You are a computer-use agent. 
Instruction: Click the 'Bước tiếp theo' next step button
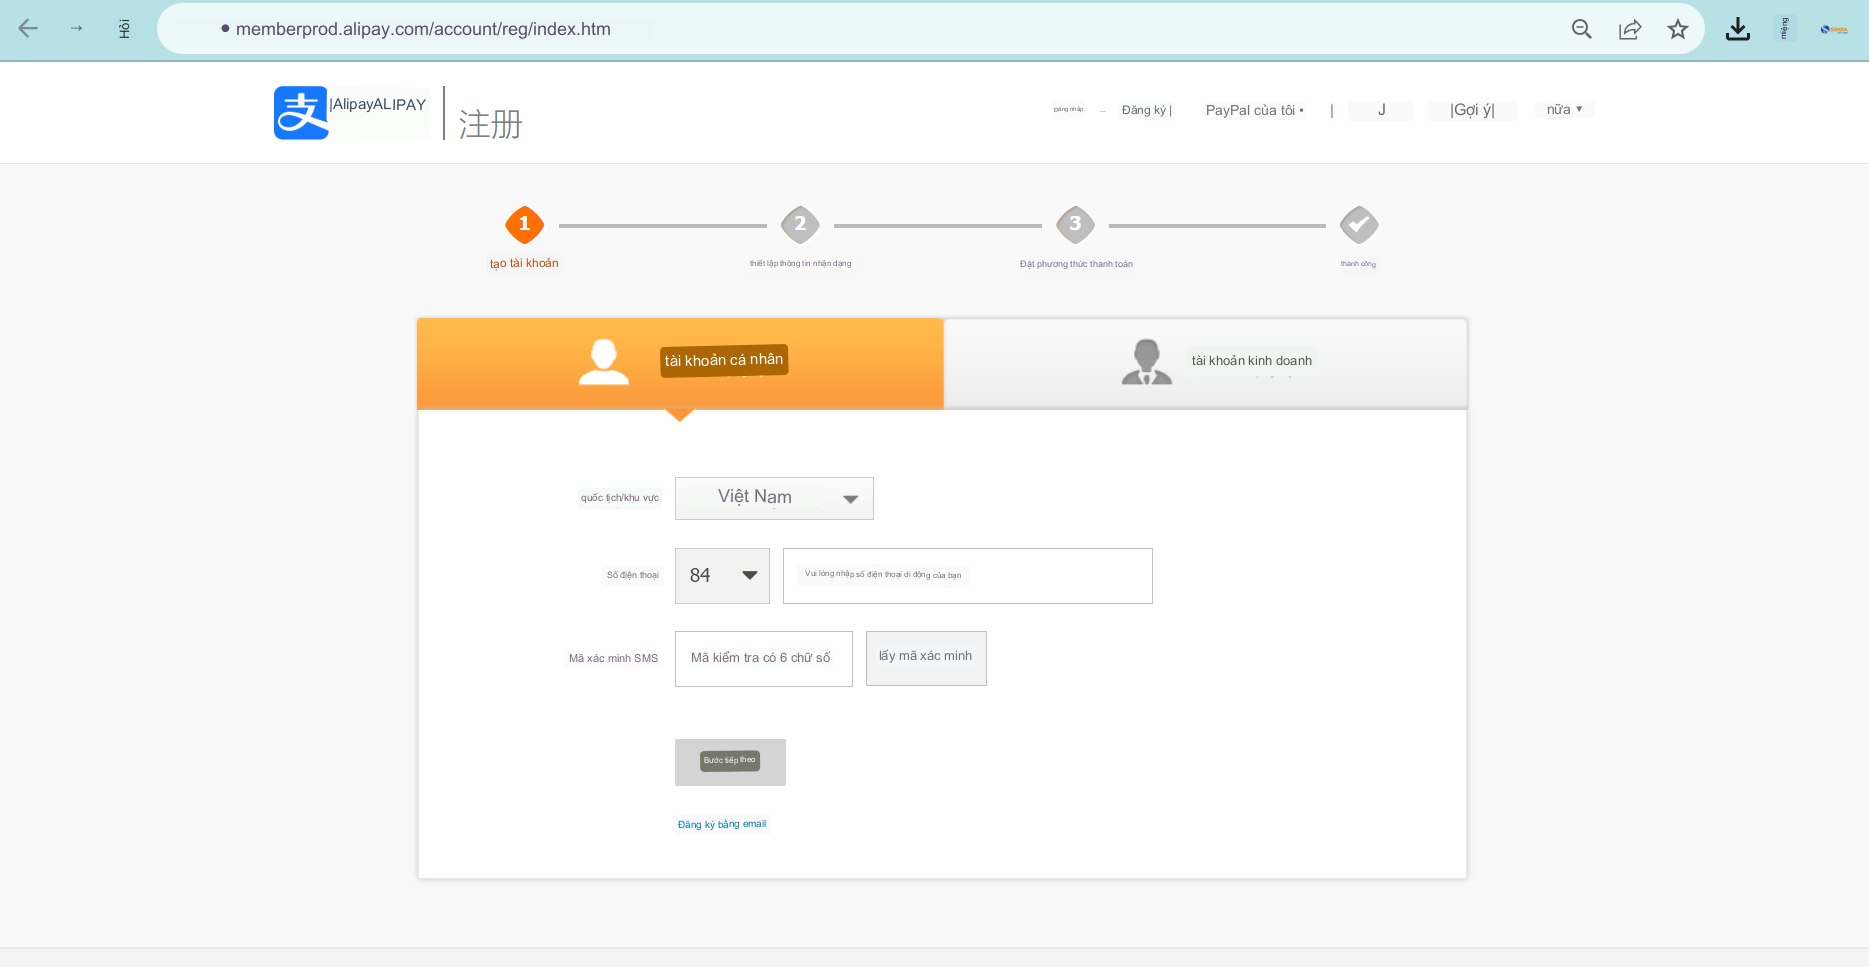(730, 762)
